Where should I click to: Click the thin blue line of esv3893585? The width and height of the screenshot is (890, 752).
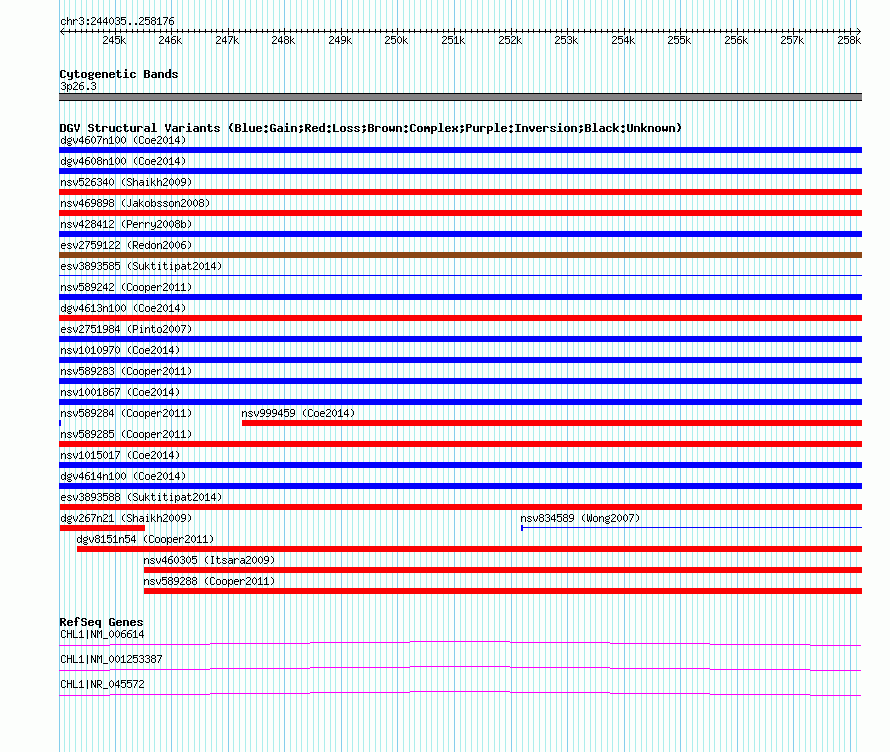pos(461,276)
